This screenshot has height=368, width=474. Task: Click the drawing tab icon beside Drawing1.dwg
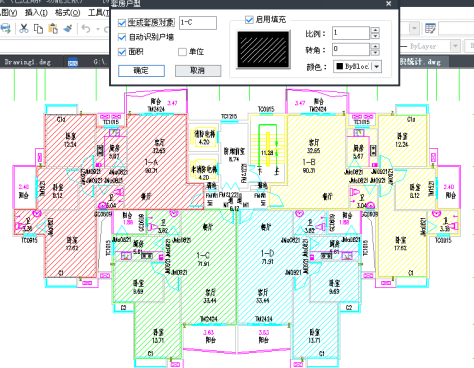click(x=73, y=62)
